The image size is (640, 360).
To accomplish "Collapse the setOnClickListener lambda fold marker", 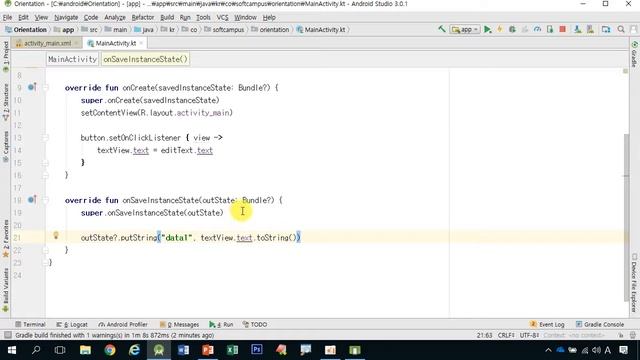I will (46, 138).
